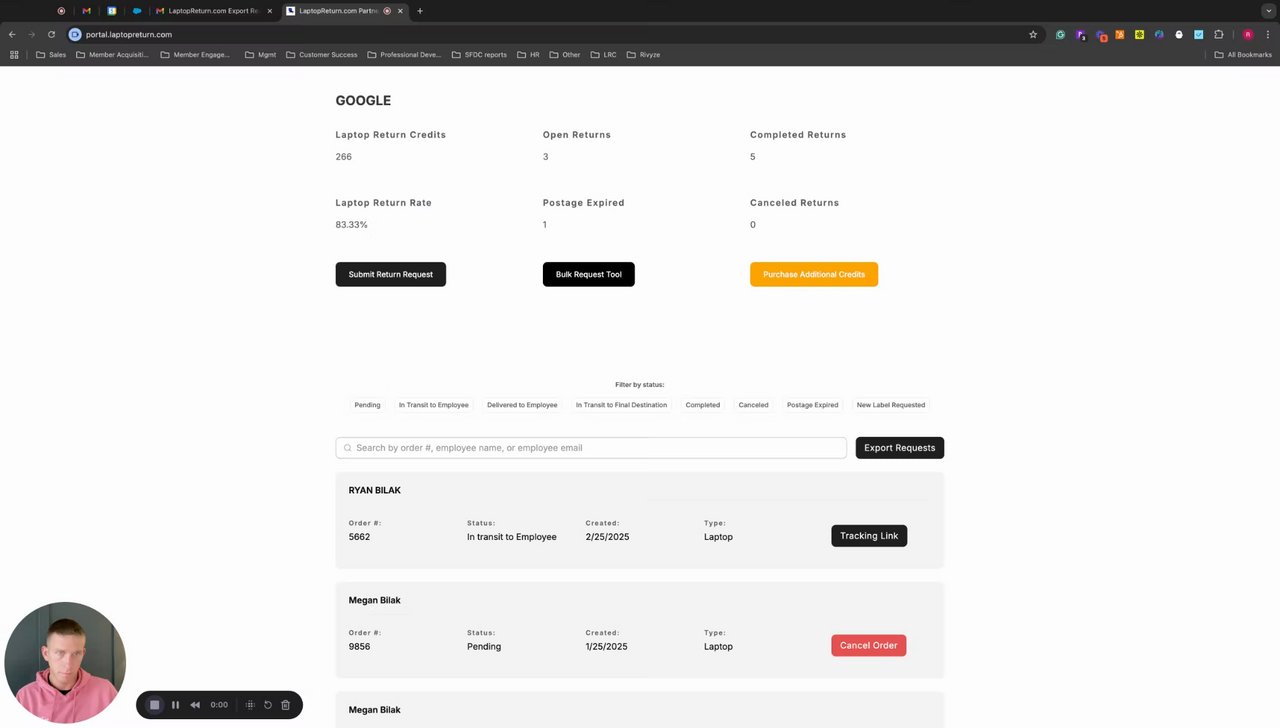
Task: Click the Submit Return Request button
Action: [x=390, y=274]
